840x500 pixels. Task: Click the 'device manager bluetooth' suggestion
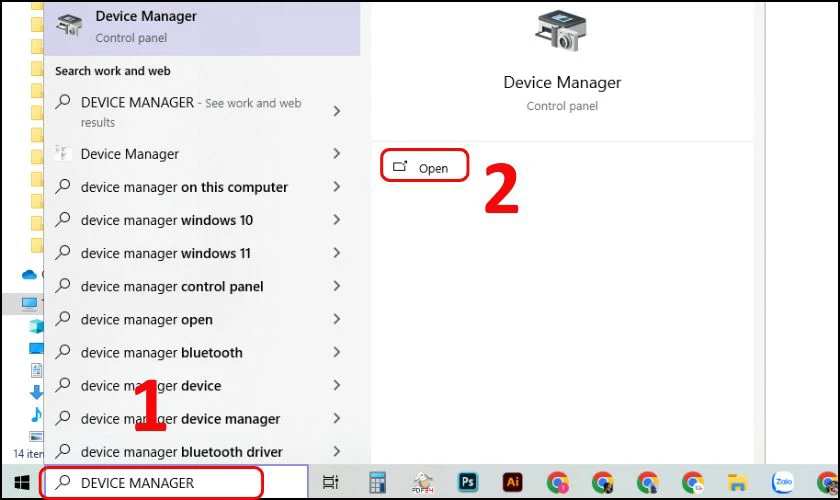(x=162, y=352)
